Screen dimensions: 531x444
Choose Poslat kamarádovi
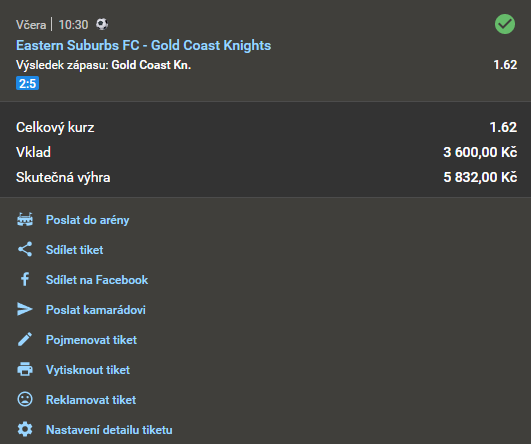pyautogui.click(x=96, y=310)
